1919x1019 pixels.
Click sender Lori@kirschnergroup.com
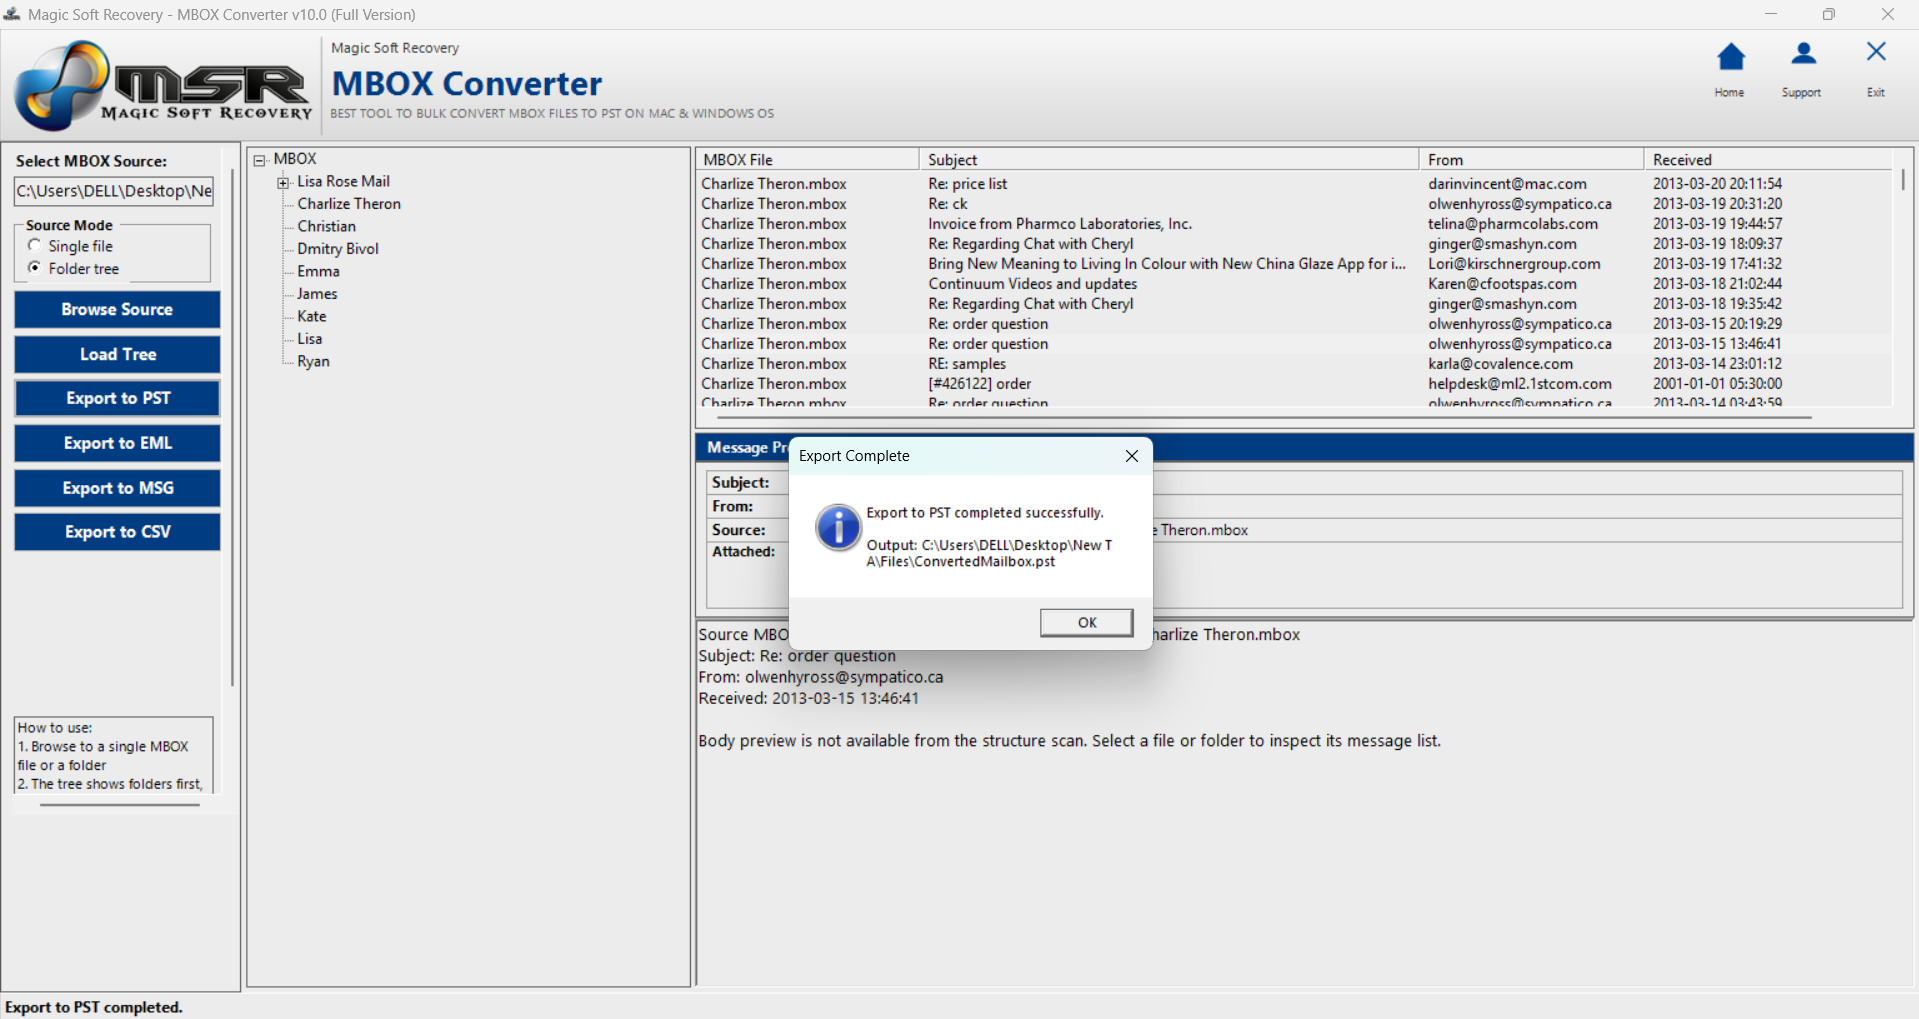(1514, 264)
